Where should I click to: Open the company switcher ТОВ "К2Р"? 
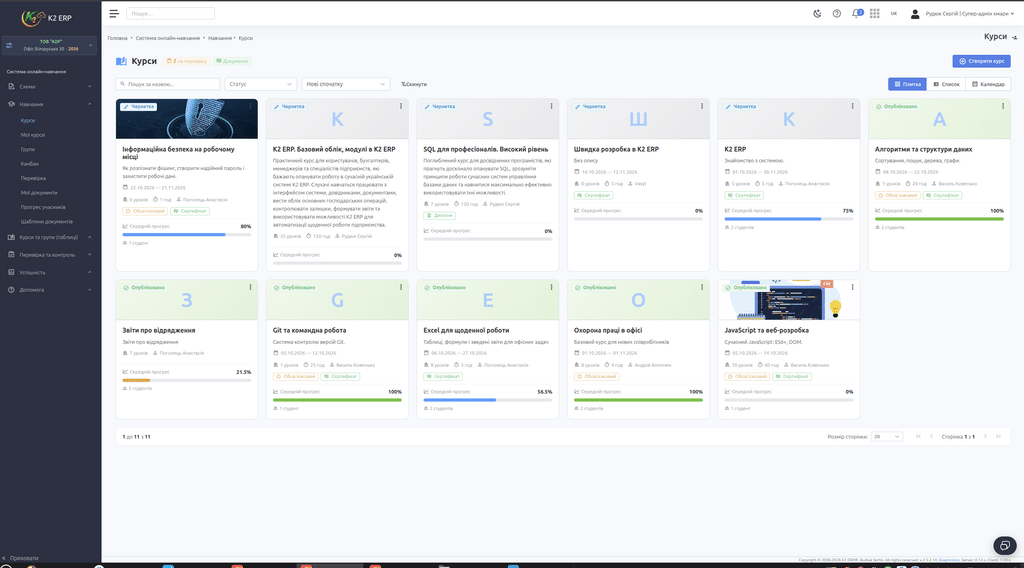[x=50, y=45]
